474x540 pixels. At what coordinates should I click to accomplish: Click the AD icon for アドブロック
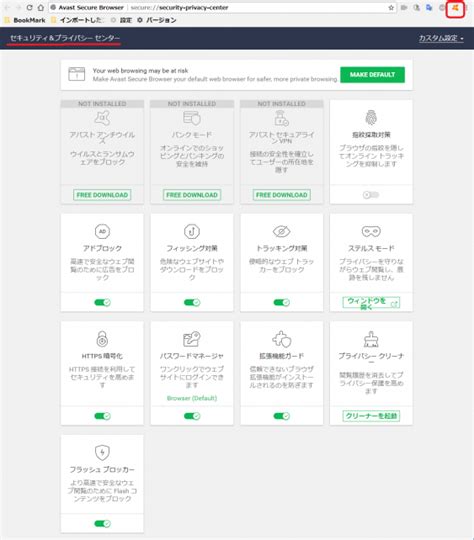point(102,231)
